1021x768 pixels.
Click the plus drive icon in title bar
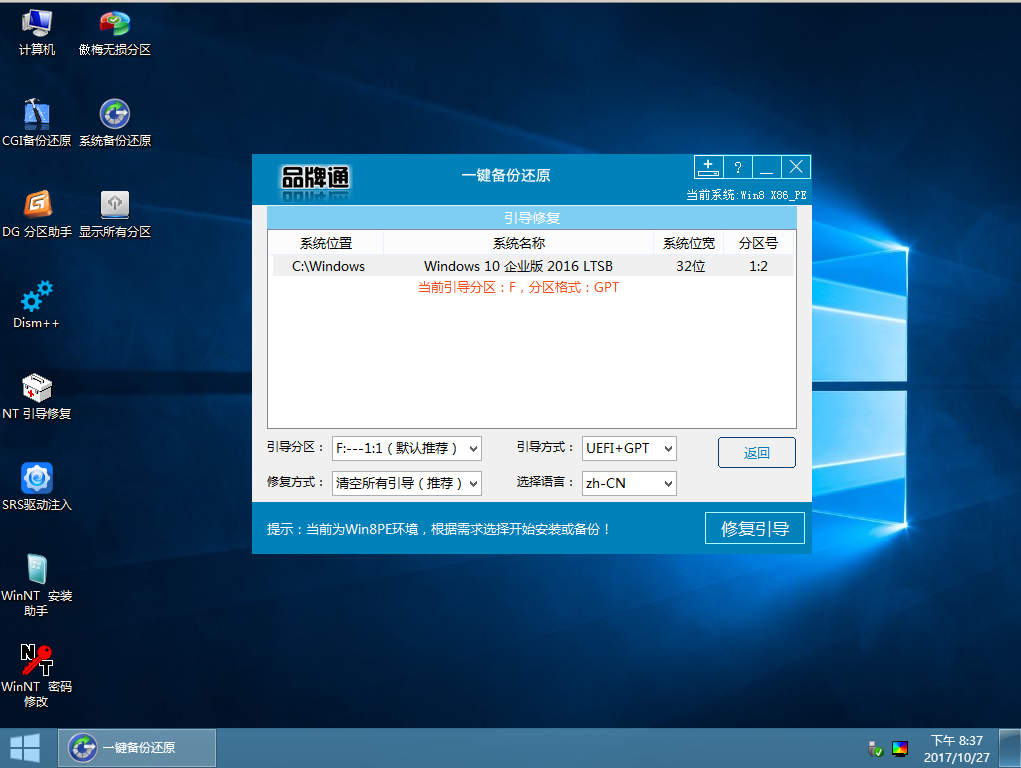[x=708, y=167]
